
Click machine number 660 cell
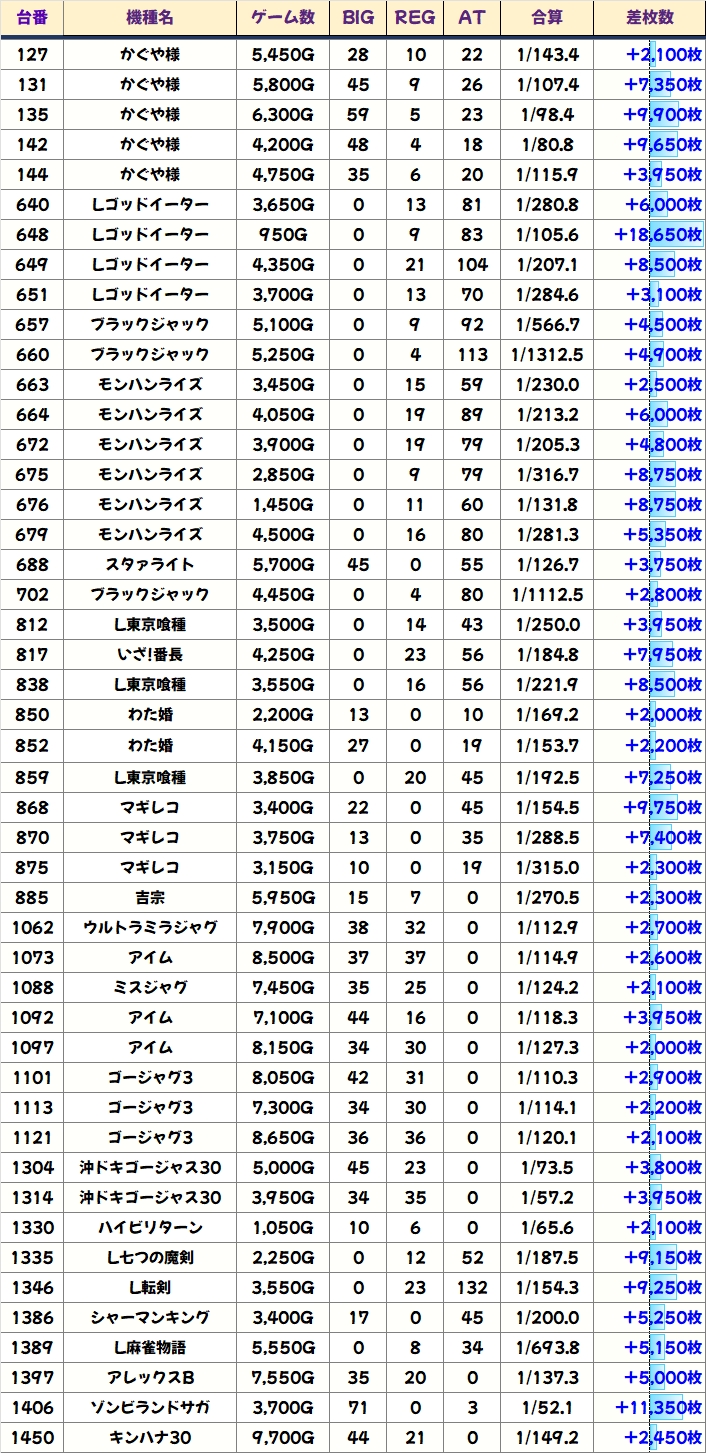(x=33, y=354)
